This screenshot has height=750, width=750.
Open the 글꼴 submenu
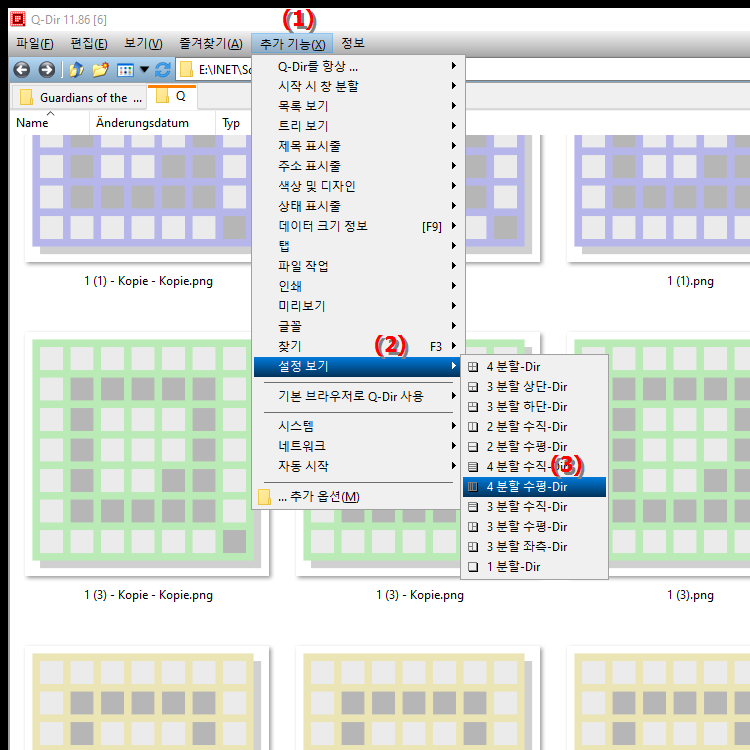point(358,326)
